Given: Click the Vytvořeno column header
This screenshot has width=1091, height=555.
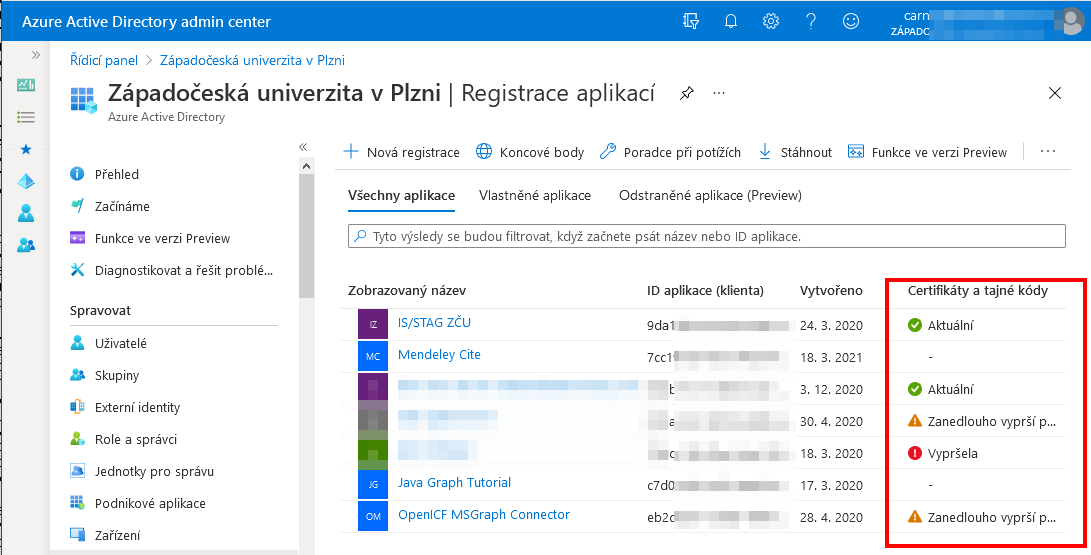Looking at the screenshot, I should [x=831, y=291].
